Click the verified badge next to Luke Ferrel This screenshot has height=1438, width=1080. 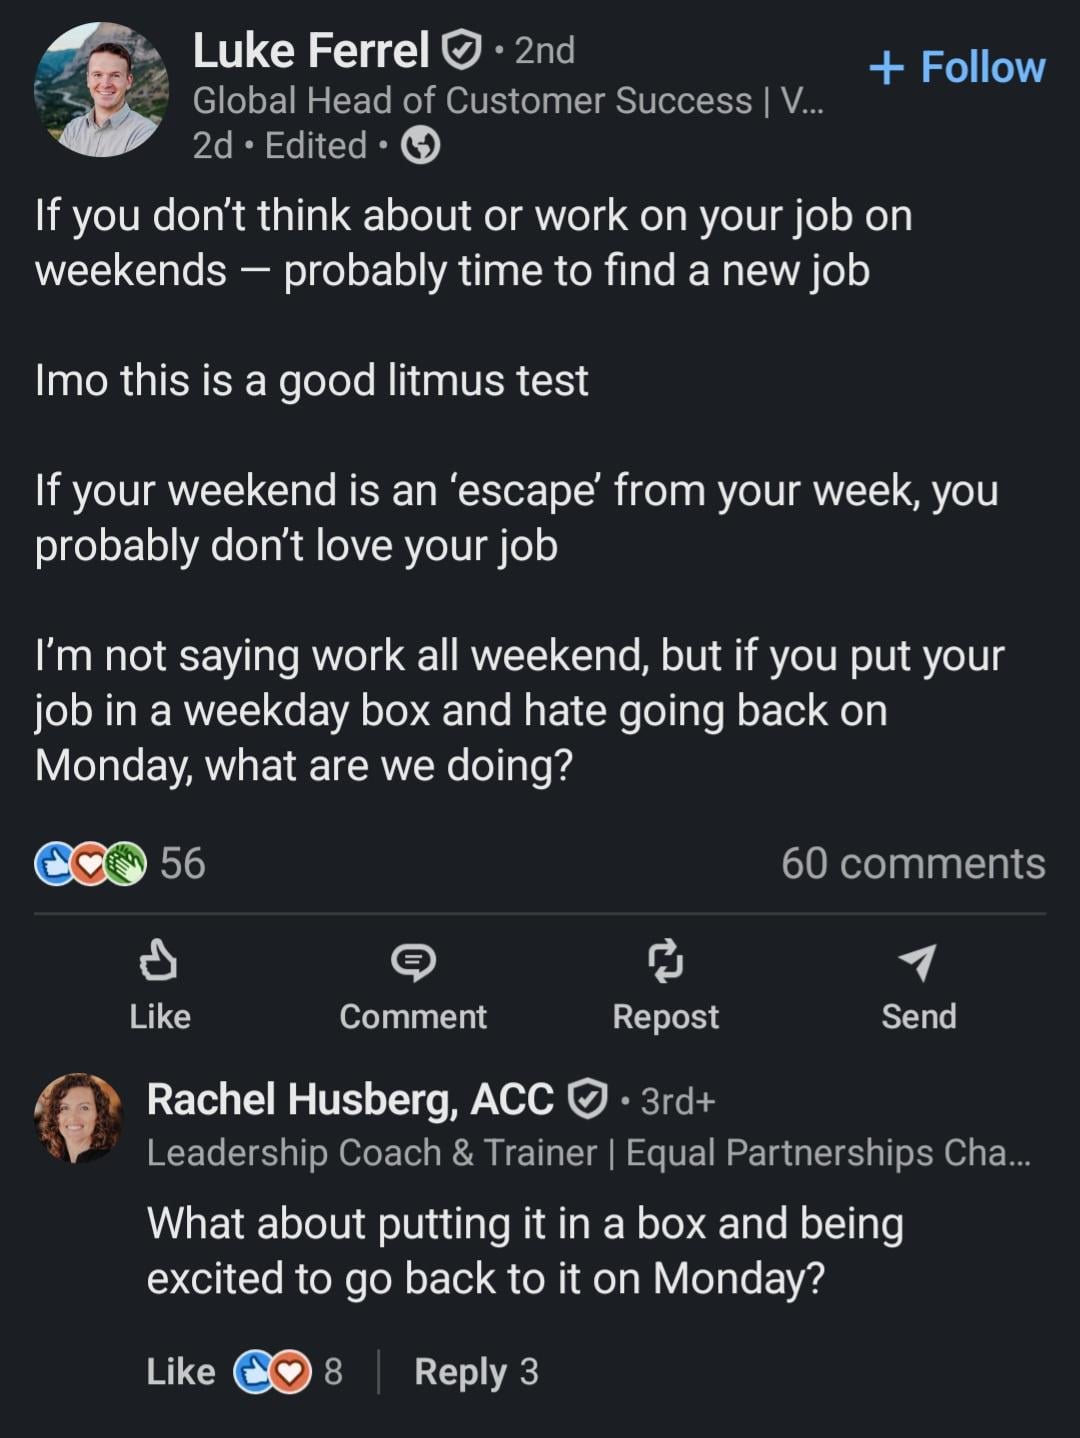[x=461, y=51]
